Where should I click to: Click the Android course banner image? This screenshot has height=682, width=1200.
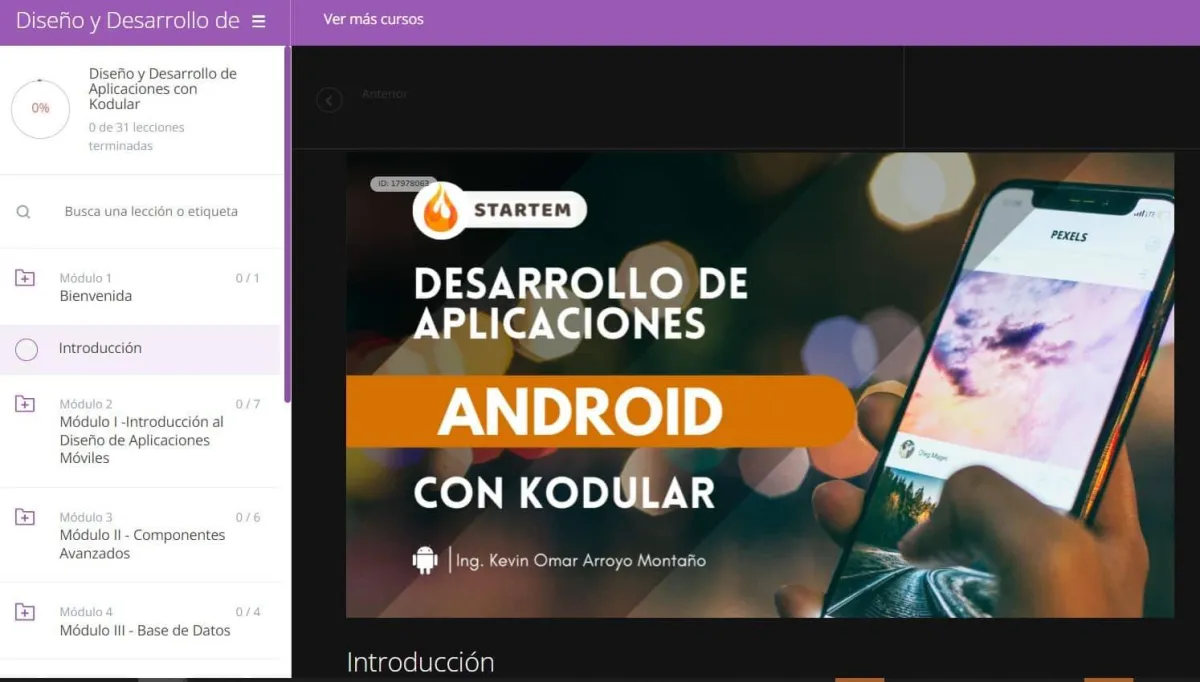coord(760,385)
